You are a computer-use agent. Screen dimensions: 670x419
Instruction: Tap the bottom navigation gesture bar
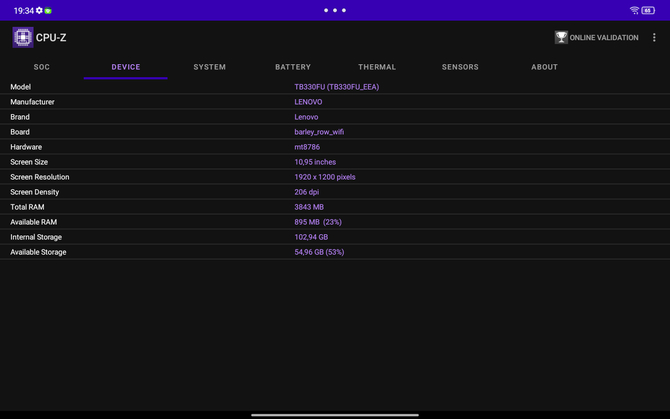tap(335, 415)
